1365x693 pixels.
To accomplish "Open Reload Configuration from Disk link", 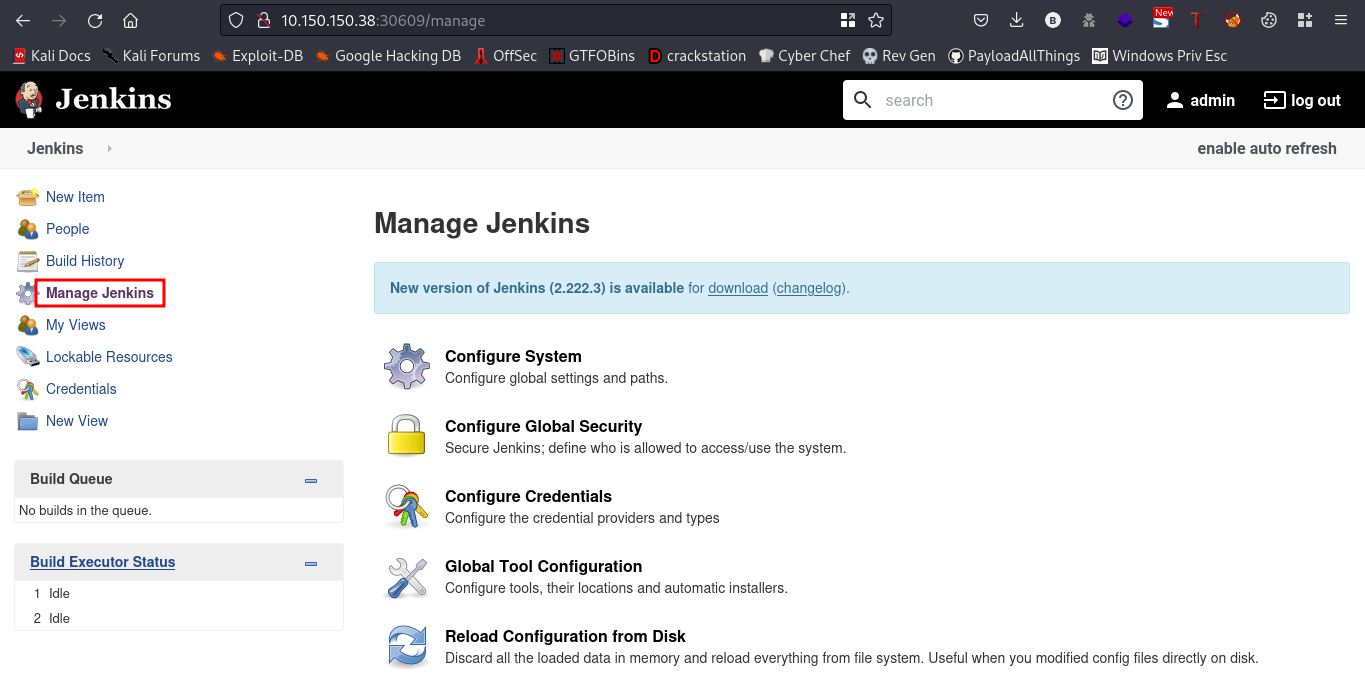I will (x=565, y=636).
